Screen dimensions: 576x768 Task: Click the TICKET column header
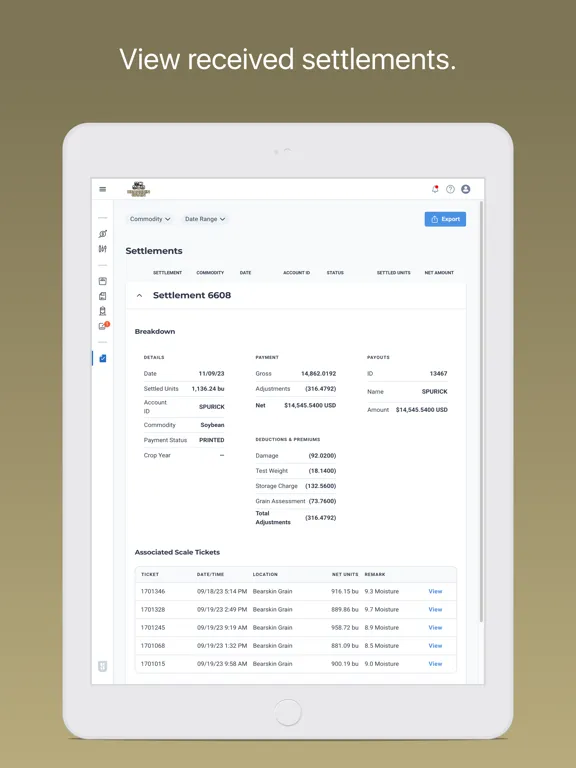coord(150,574)
